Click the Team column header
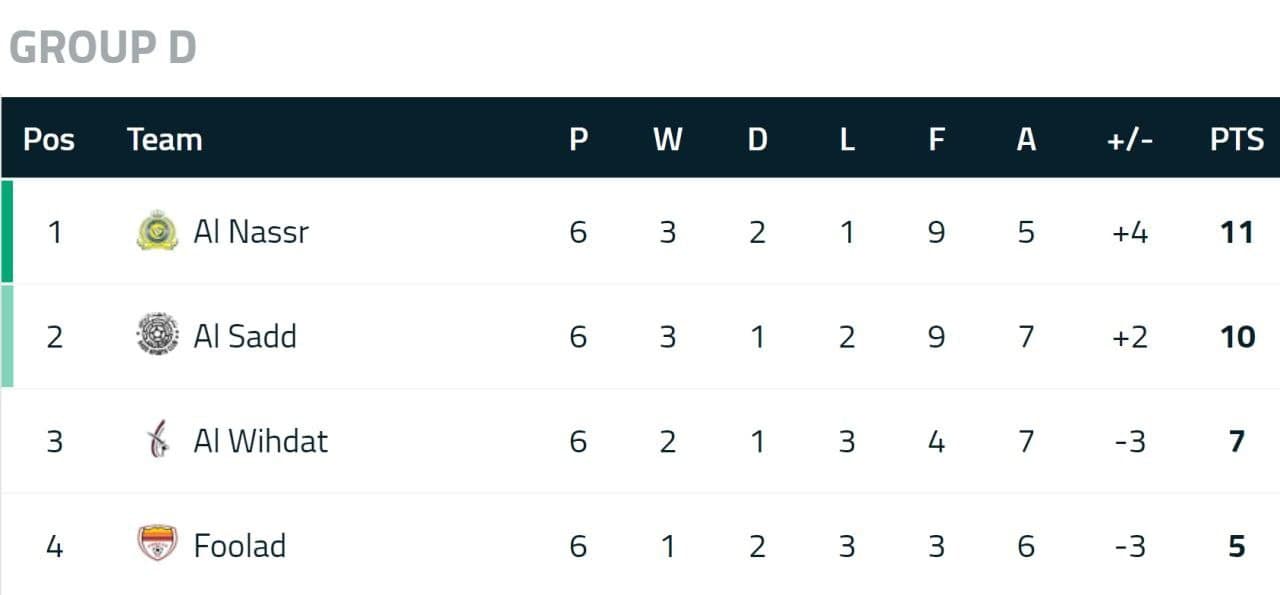 [x=164, y=139]
